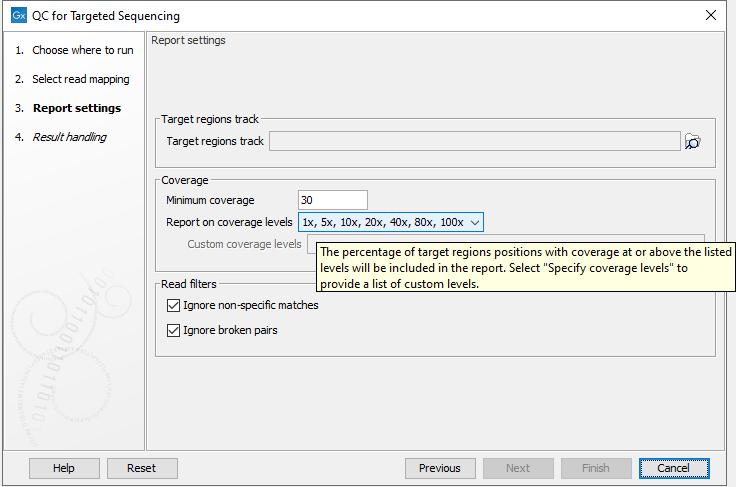Click the Finish button
This screenshot has width=736, height=487.
click(595, 468)
